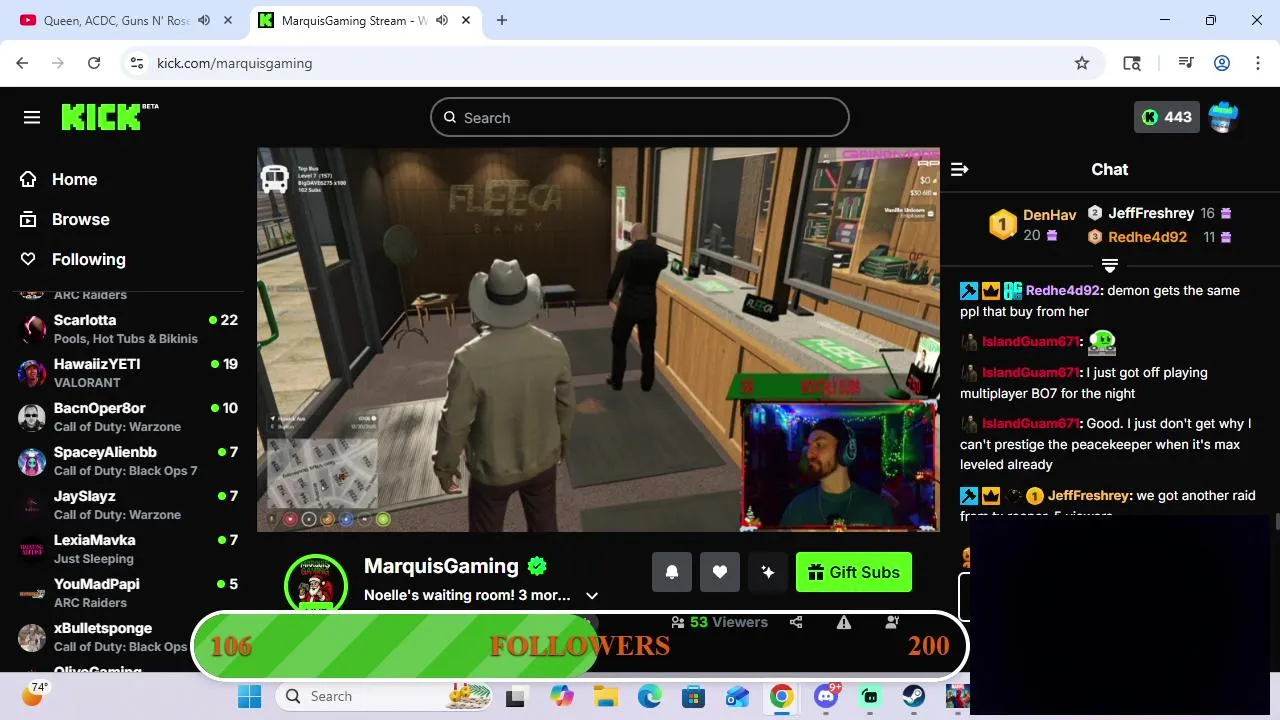The height and width of the screenshot is (720, 1280).
Task: Open BacnOper8or channel in sidebar
Action: click(128, 417)
